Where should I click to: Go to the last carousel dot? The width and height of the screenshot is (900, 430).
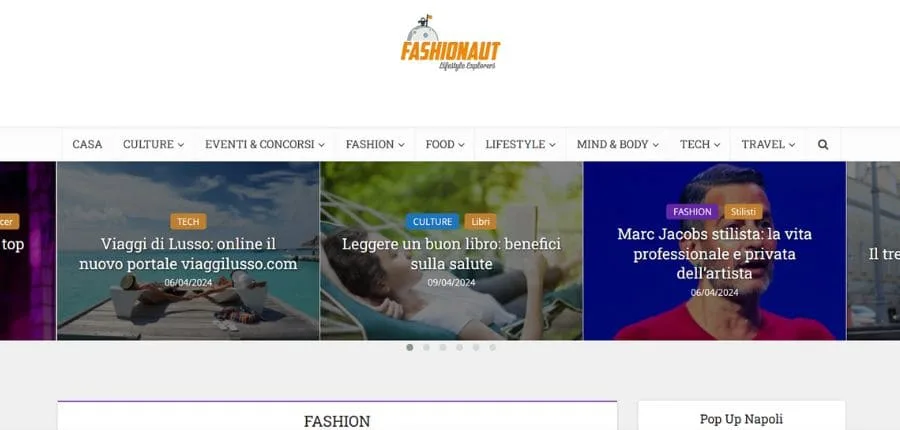(492, 347)
